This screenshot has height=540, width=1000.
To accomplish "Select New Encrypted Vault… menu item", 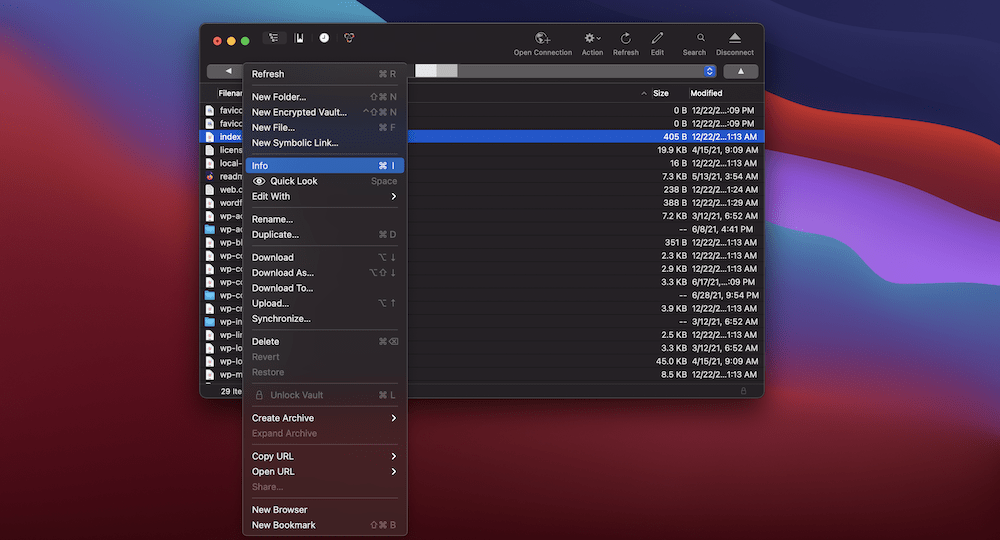I will [325, 112].
